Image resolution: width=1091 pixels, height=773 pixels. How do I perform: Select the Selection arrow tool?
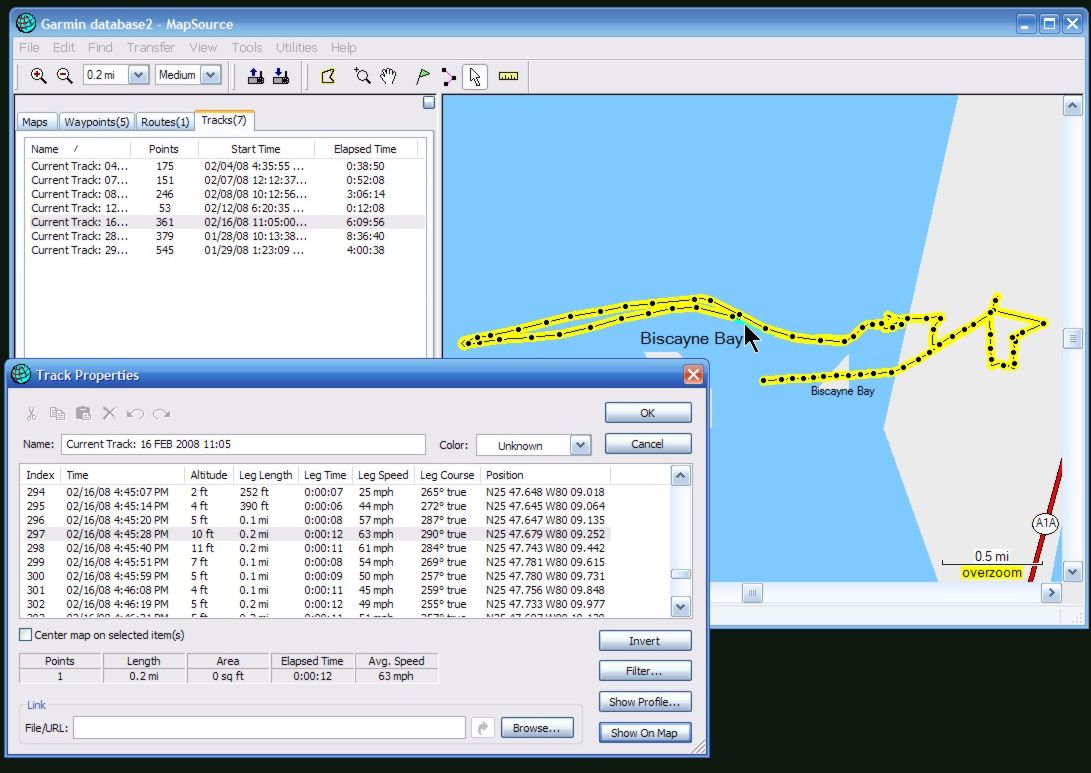point(475,76)
